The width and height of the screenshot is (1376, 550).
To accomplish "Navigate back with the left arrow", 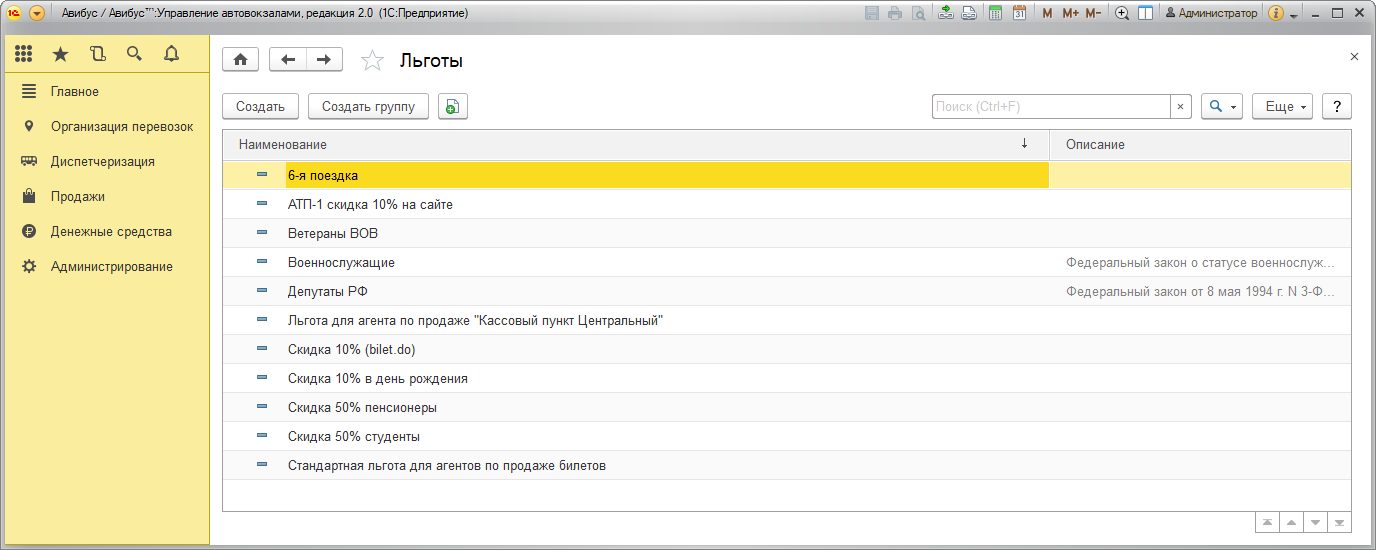I will coord(288,60).
